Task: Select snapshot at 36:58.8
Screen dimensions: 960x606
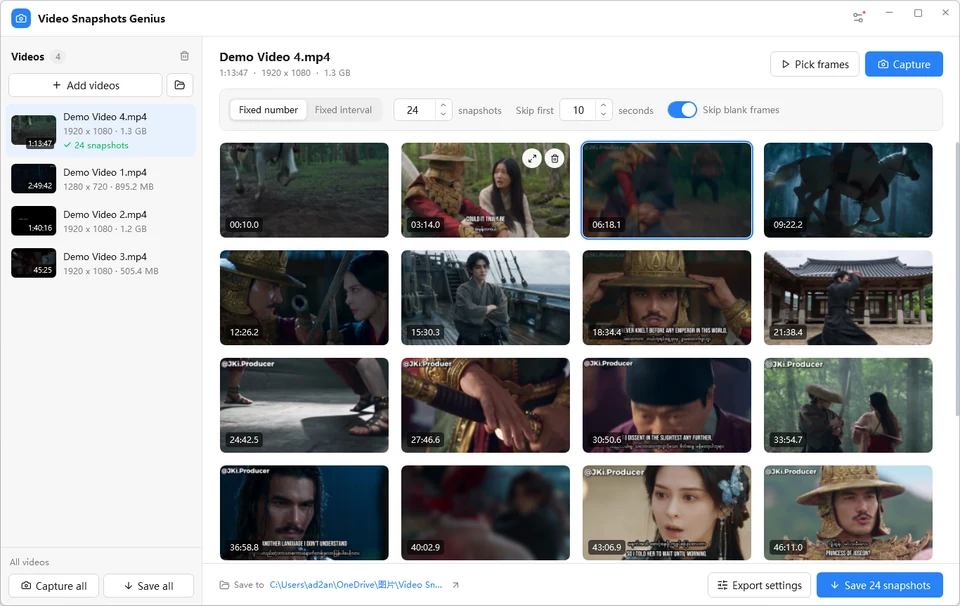Action: tap(304, 513)
